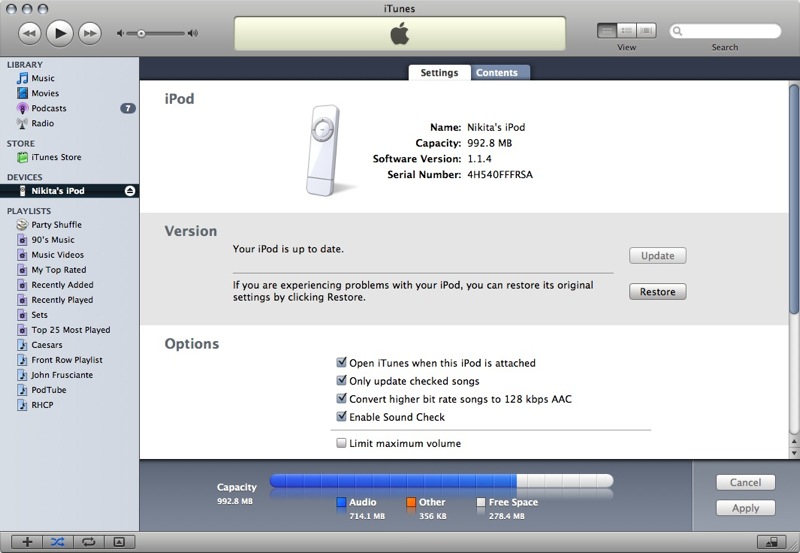Switch to the Settings tab
This screenshot has height=553, width=800.
point(439,72)
